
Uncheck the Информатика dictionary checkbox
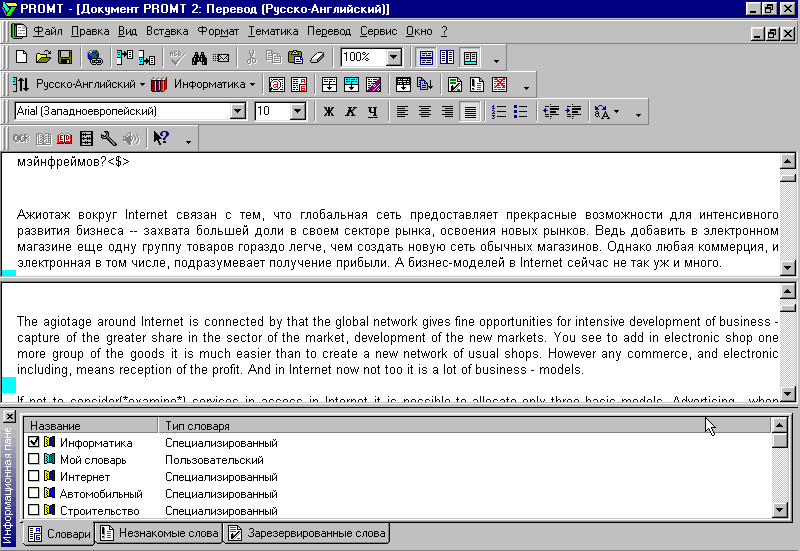pos(34,442)
